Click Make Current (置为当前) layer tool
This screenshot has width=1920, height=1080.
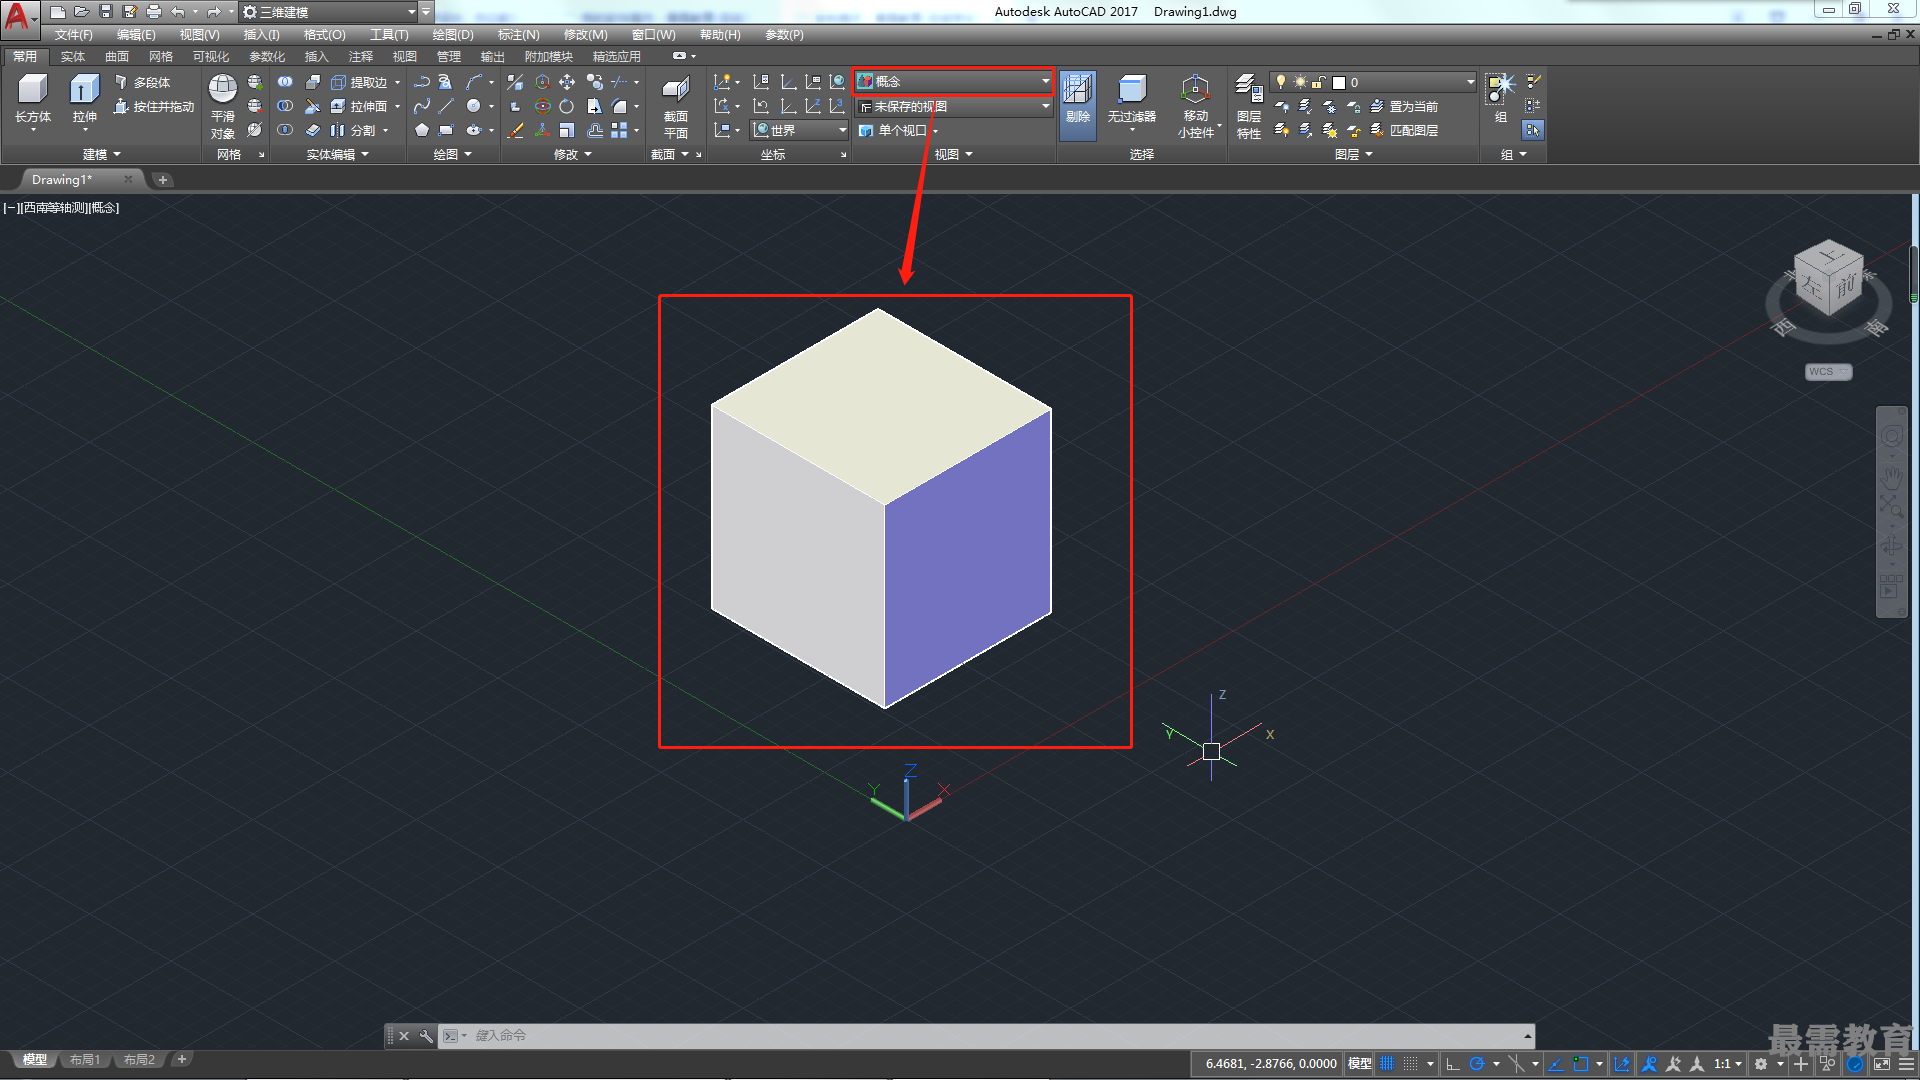pos(1404,106)
